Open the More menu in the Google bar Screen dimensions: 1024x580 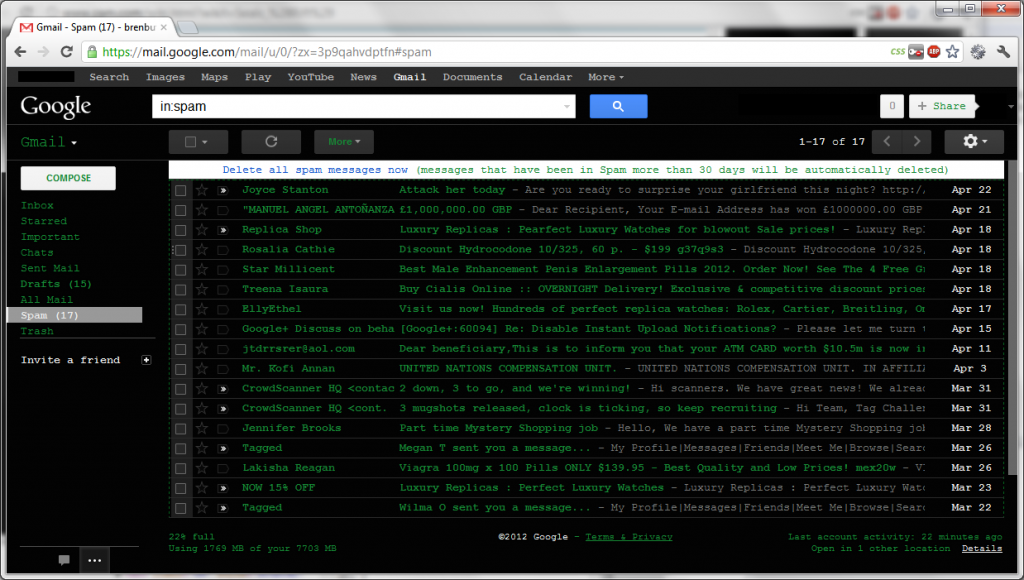605,77
